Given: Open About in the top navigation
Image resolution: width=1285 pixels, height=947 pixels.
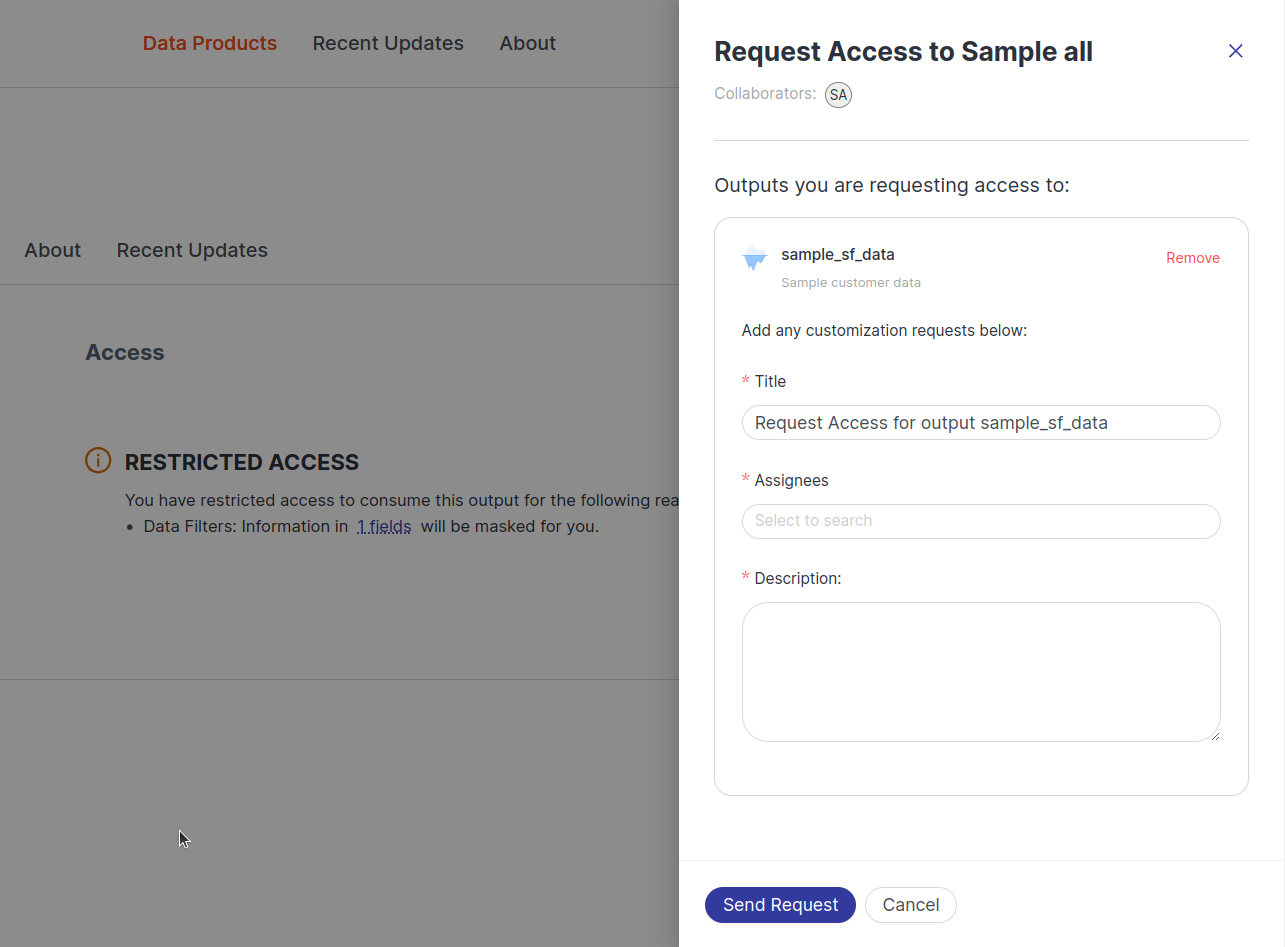Looking at the screenshot, I should click(x=528, y=43).
